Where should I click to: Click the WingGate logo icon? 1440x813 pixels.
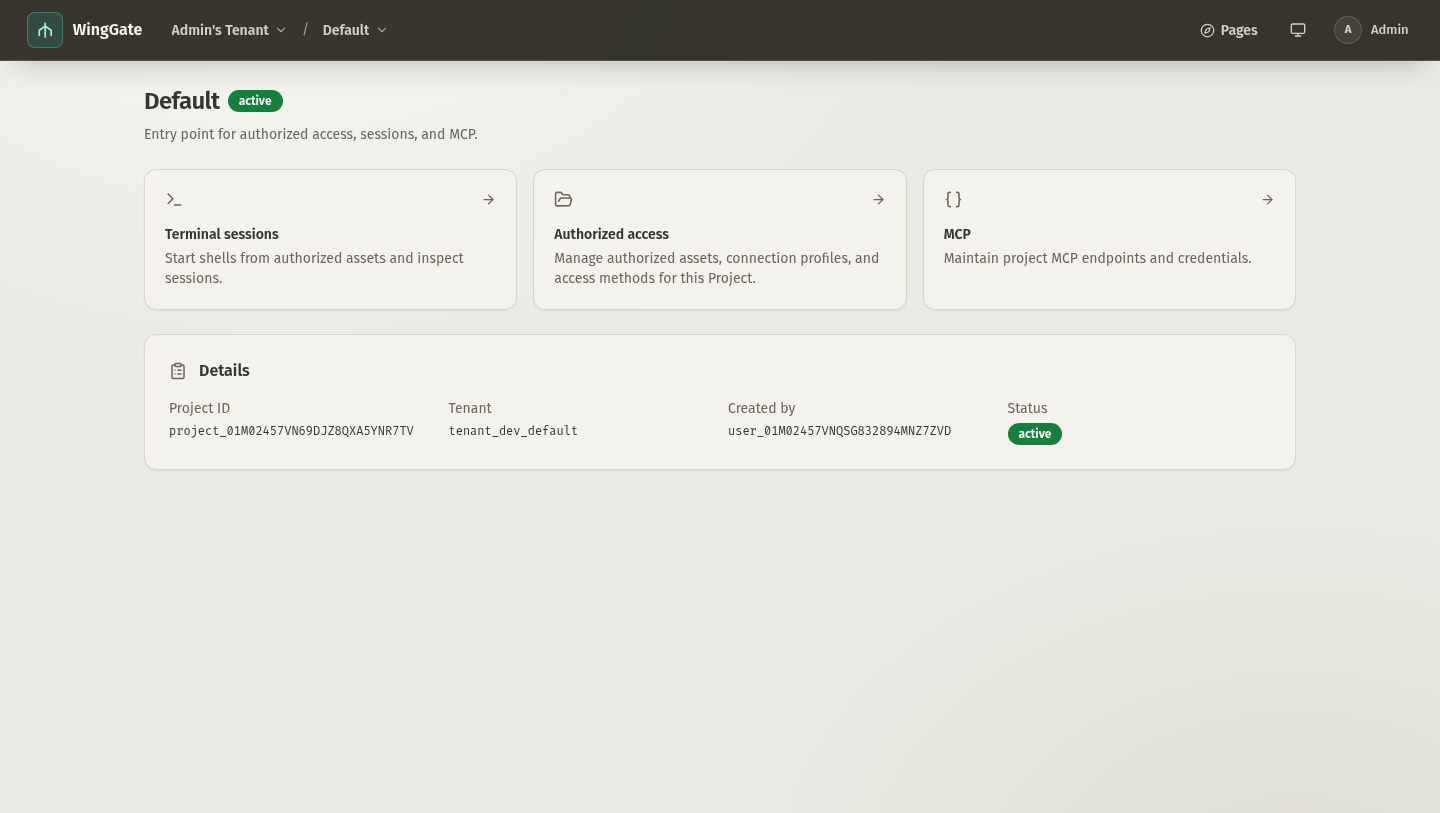point(45,30)
